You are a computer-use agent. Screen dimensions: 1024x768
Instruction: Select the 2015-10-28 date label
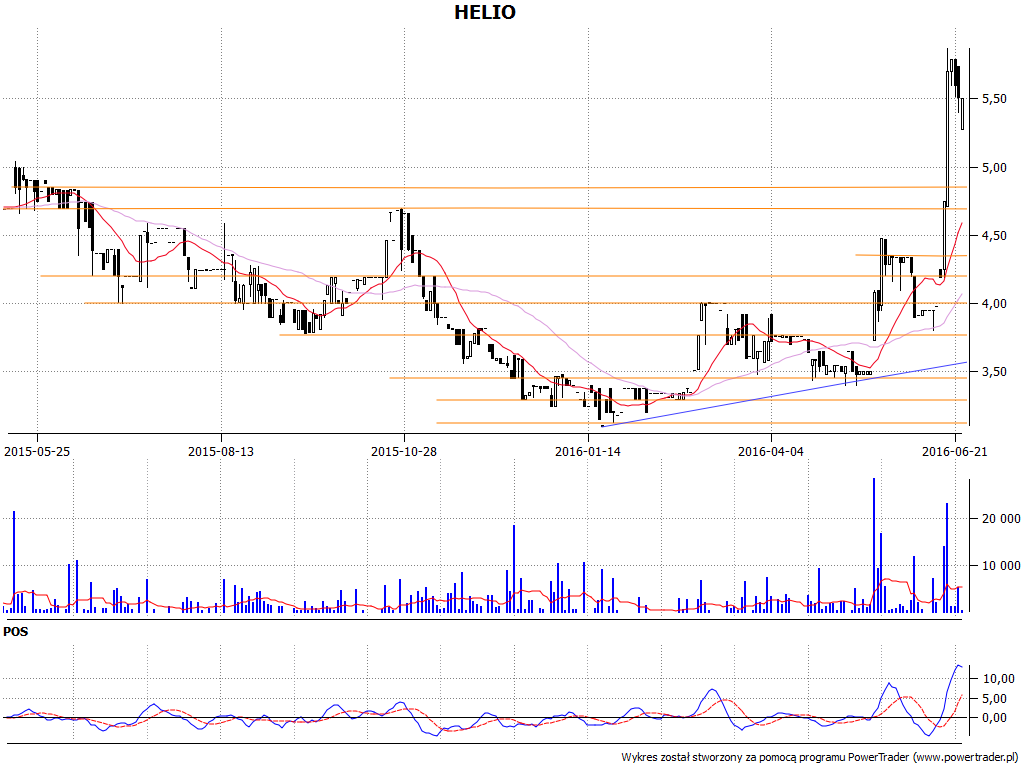tap(404, 451)
